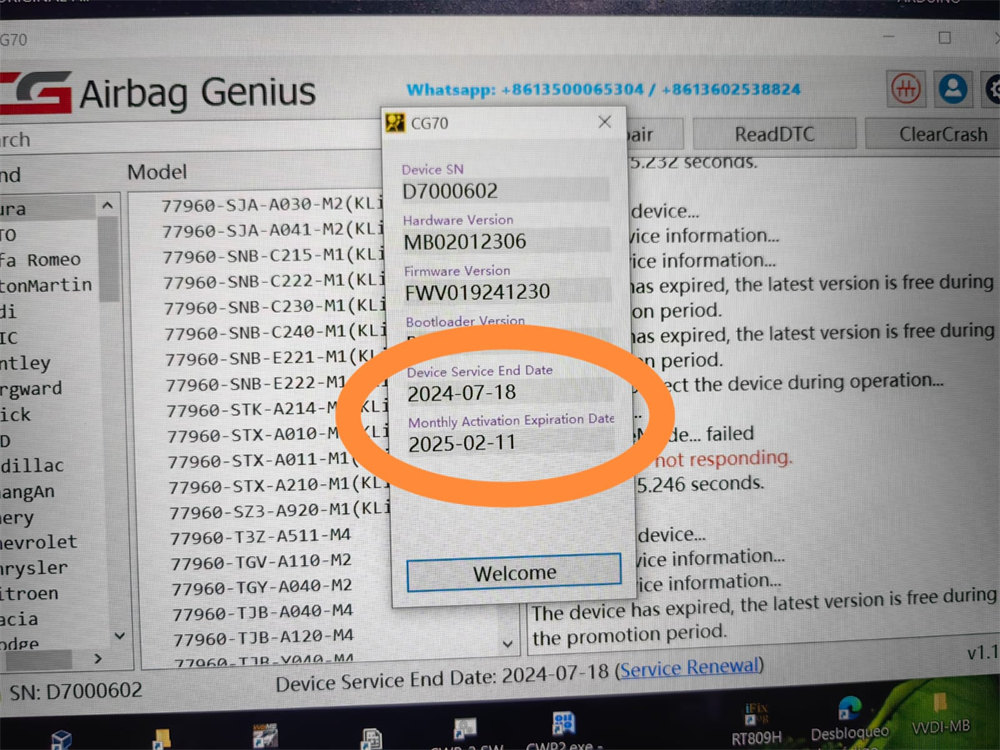Viewport: 1000px width, 750px height.
Task: Select the Device SN field D7000602
Action: [x=505, y=190]
